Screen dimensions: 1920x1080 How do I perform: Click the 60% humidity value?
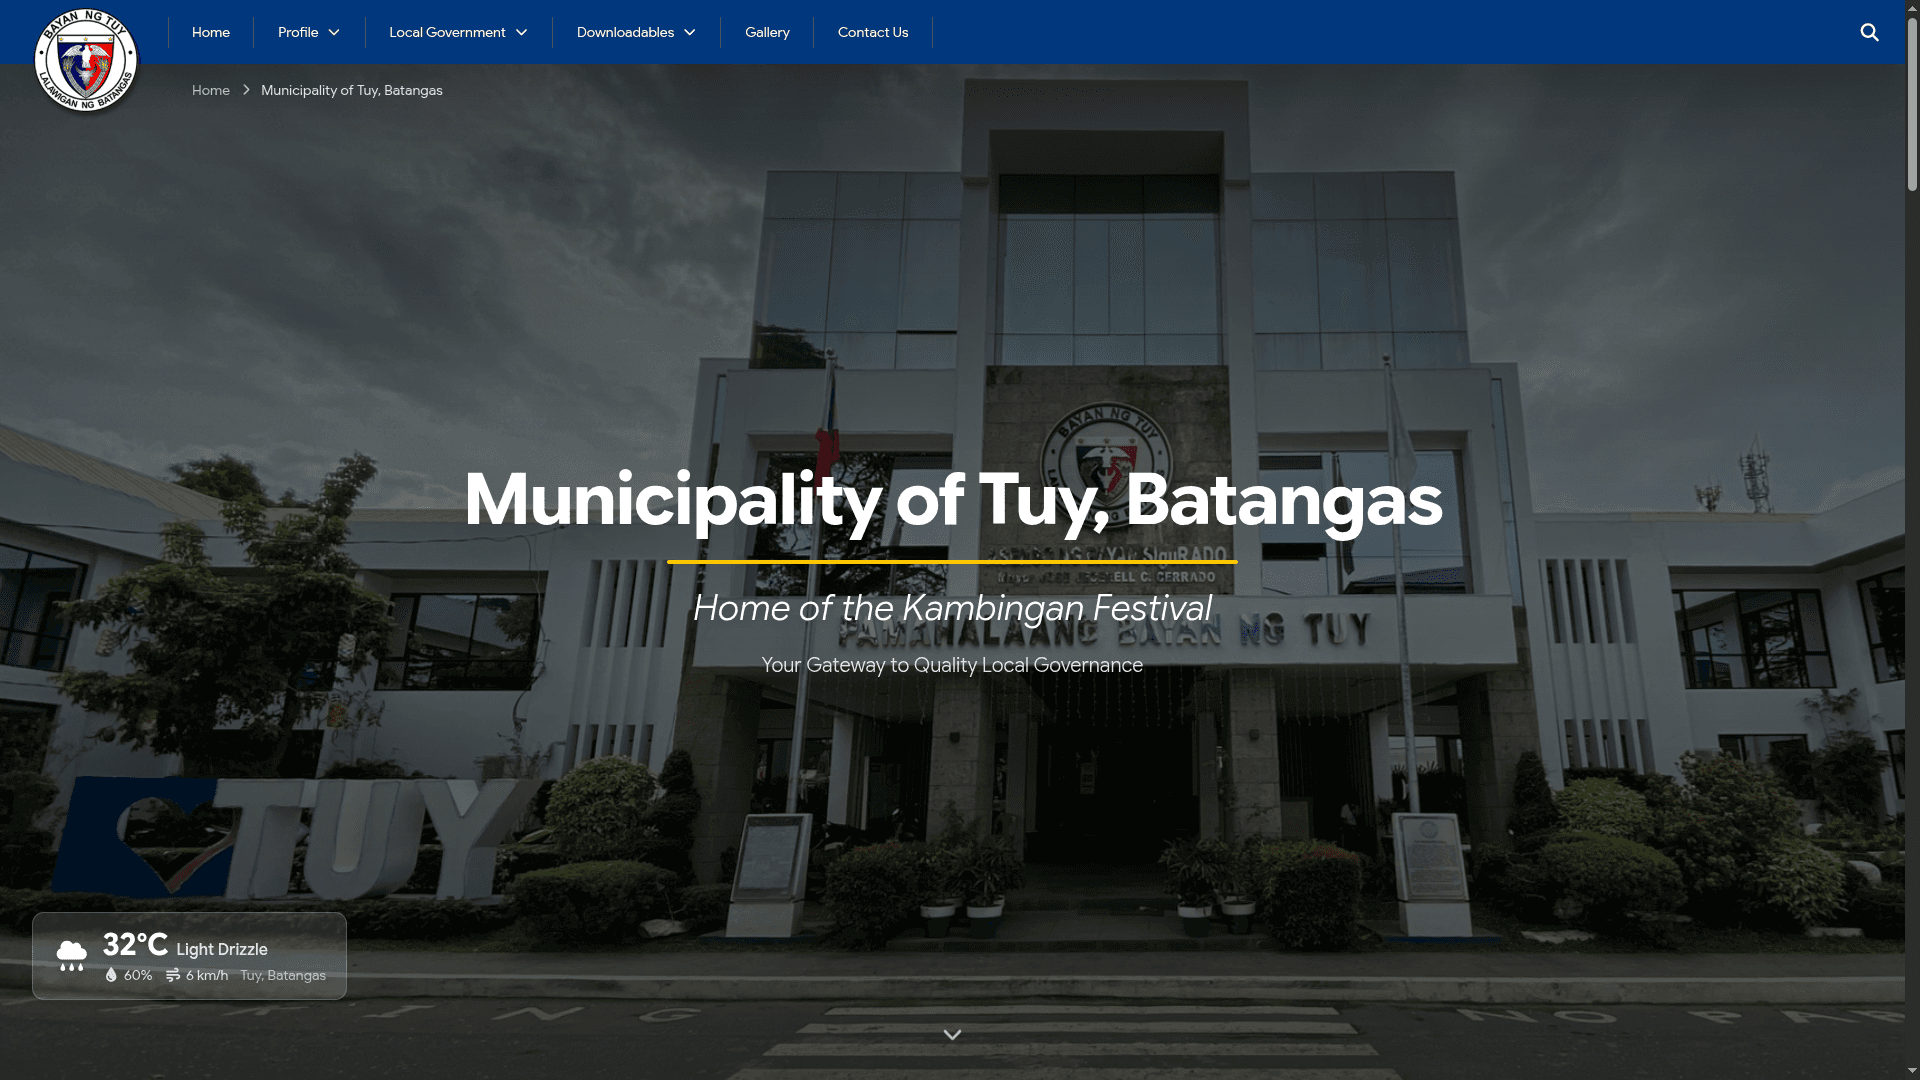click(138, 975)
